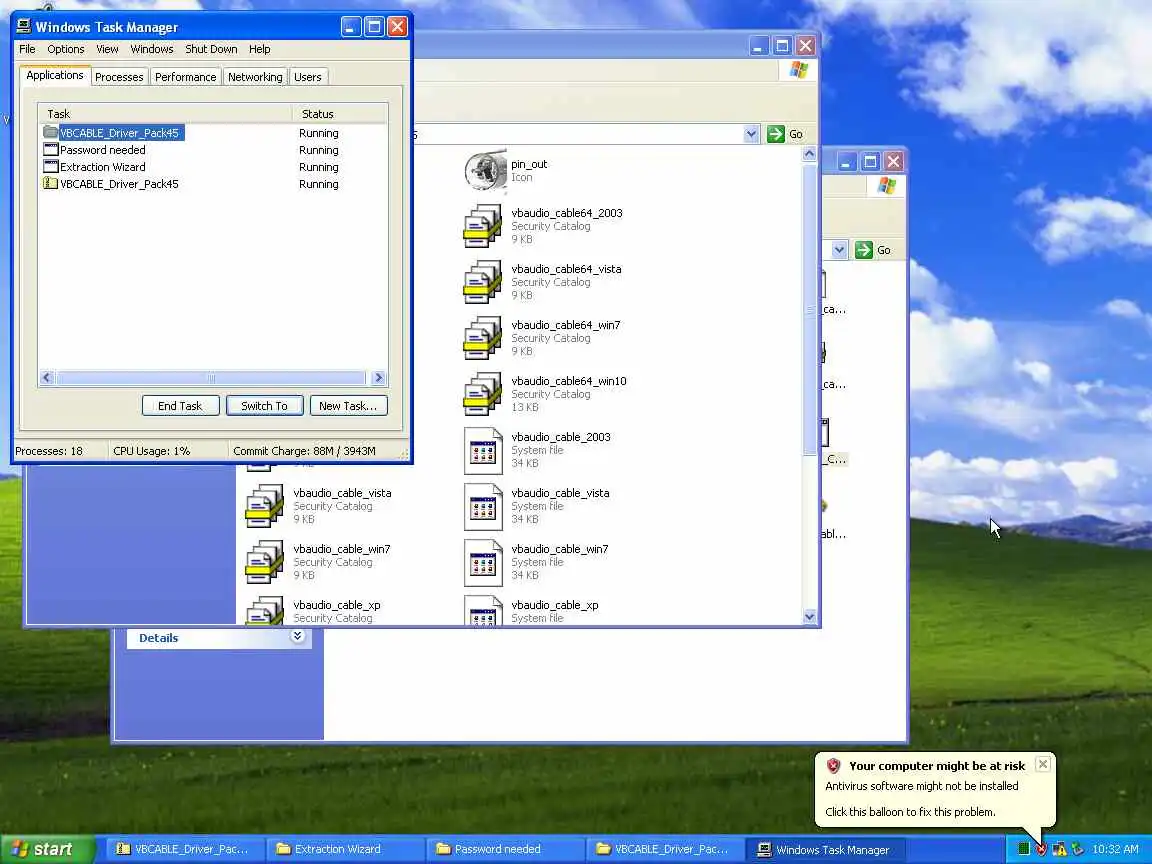Switch to the Performance tab

[x=186, y=76]
